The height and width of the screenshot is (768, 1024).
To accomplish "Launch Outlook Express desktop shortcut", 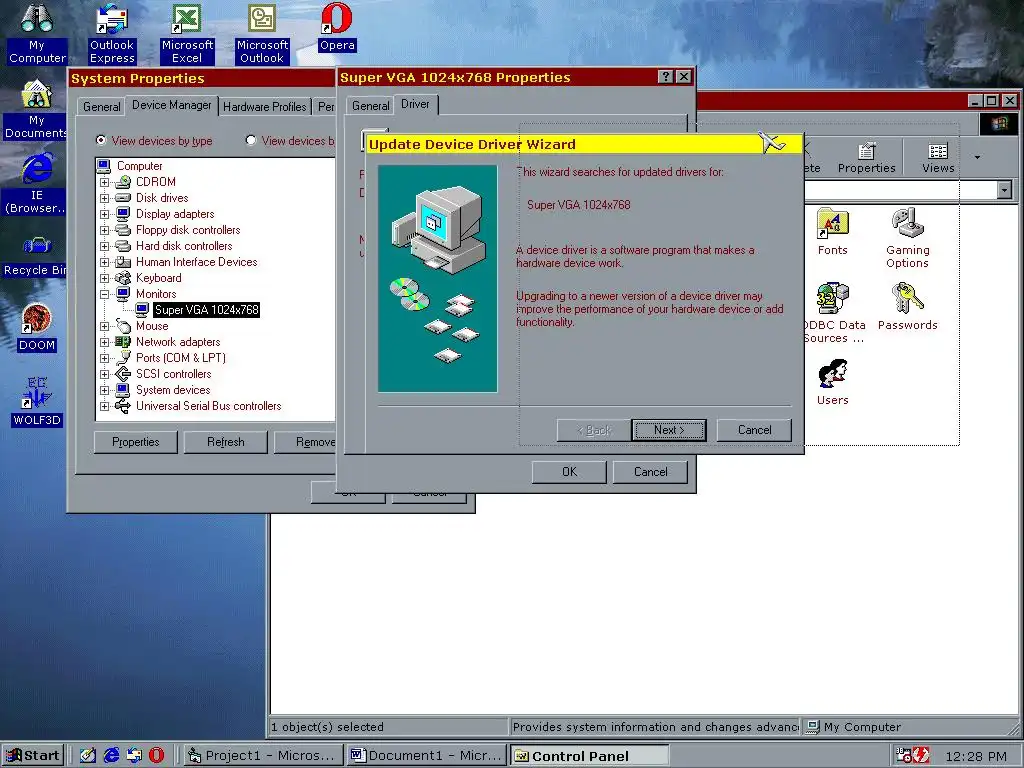I will [x=112, y=33].
